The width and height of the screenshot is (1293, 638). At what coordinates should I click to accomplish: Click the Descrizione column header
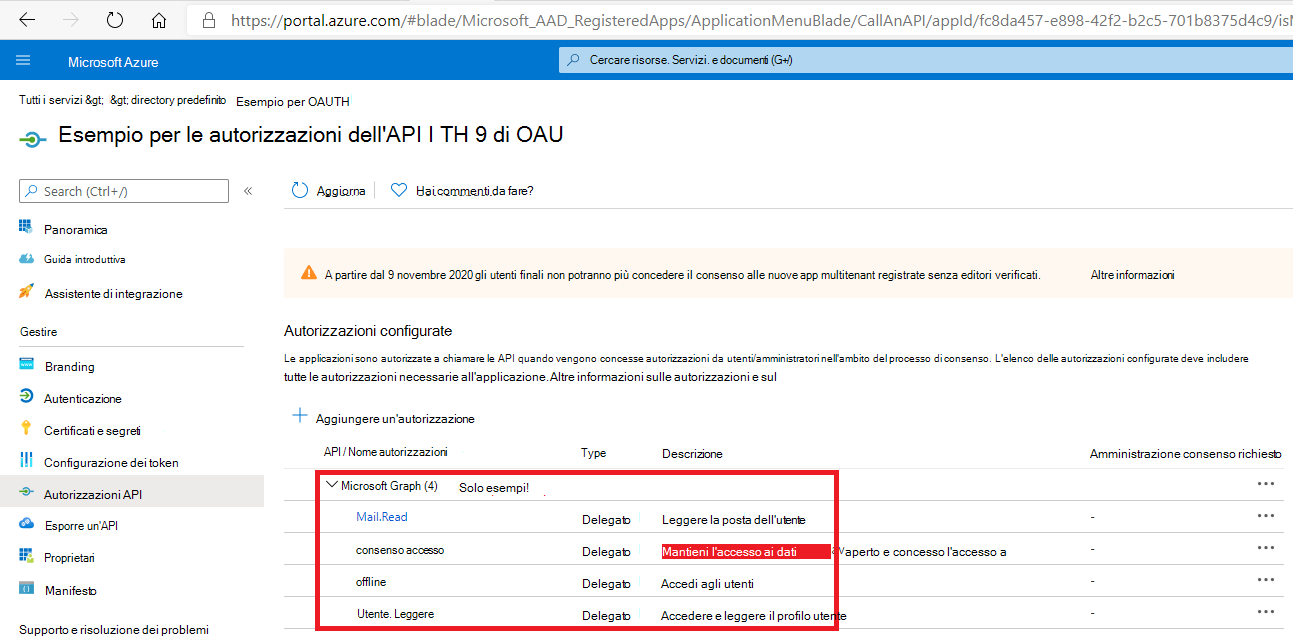[692, 453]
